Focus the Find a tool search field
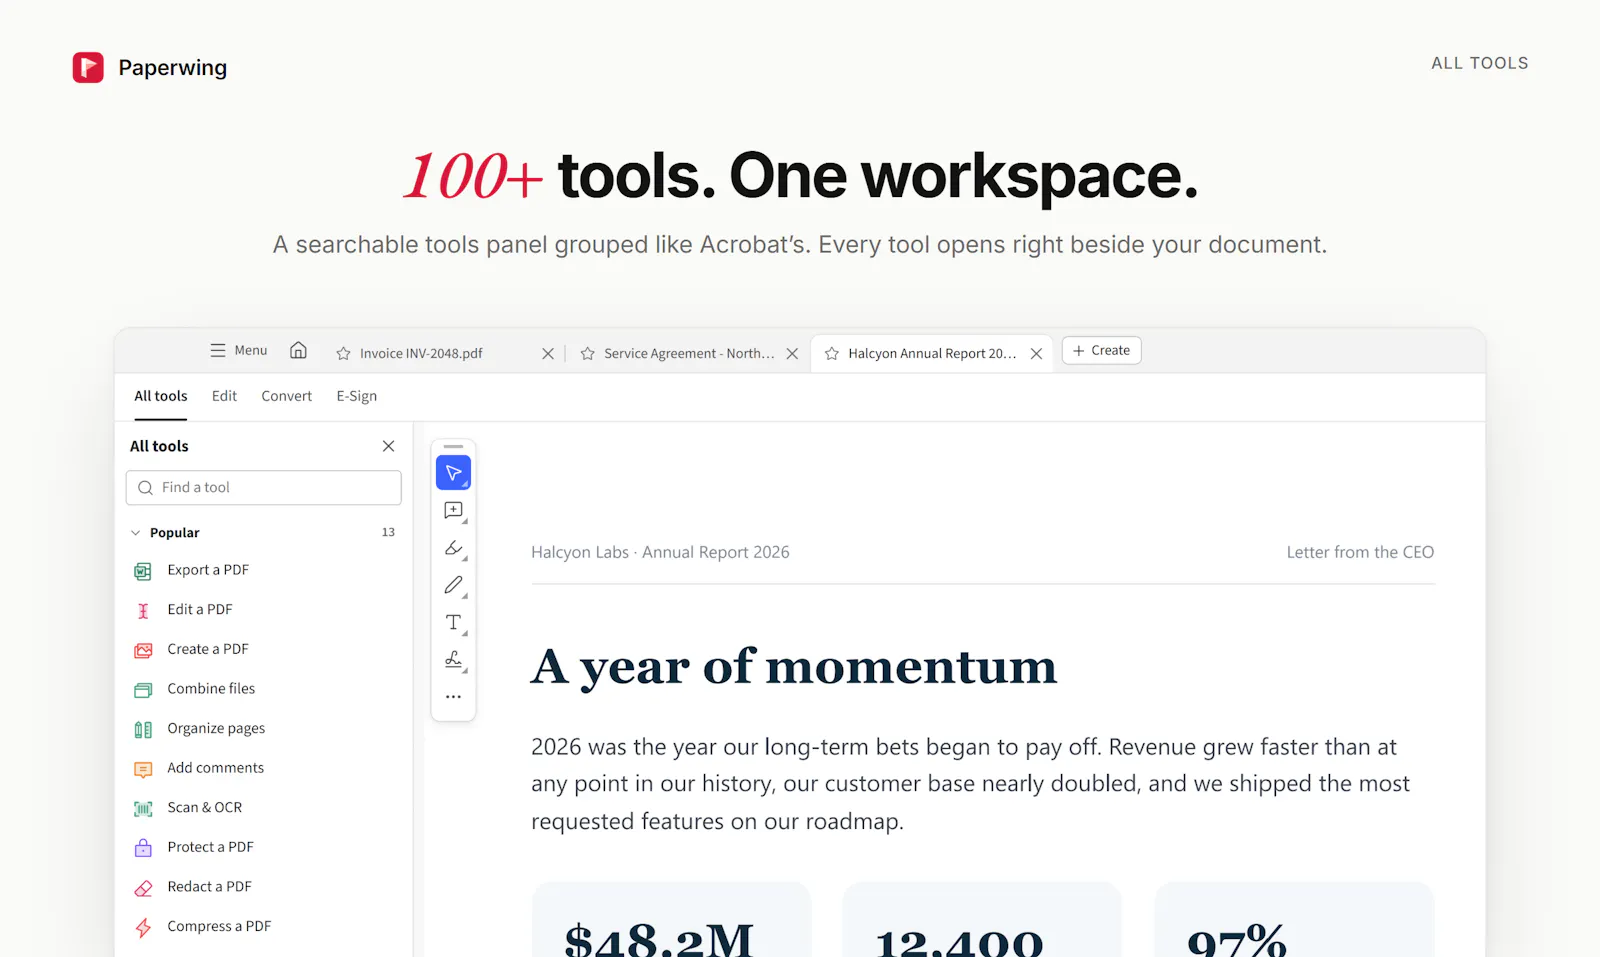 (264, 487)
